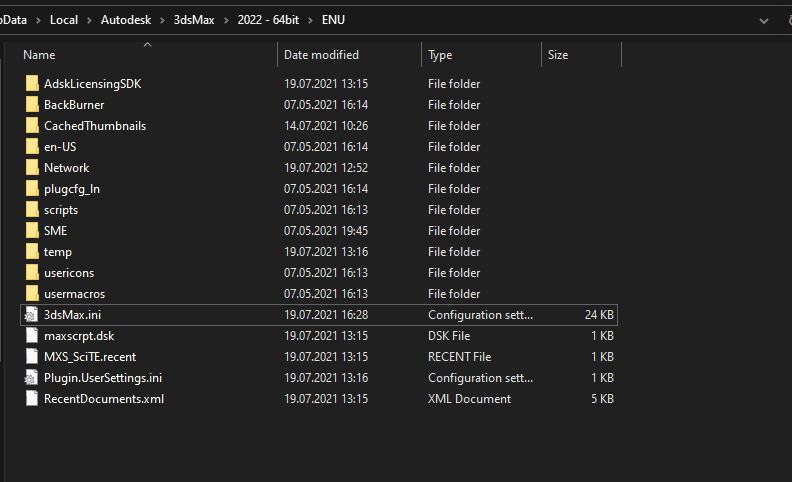Select the Plugin.UserSettings.ini file name
The height and width of the screenshot is (482, 792).
click(103, 377)
